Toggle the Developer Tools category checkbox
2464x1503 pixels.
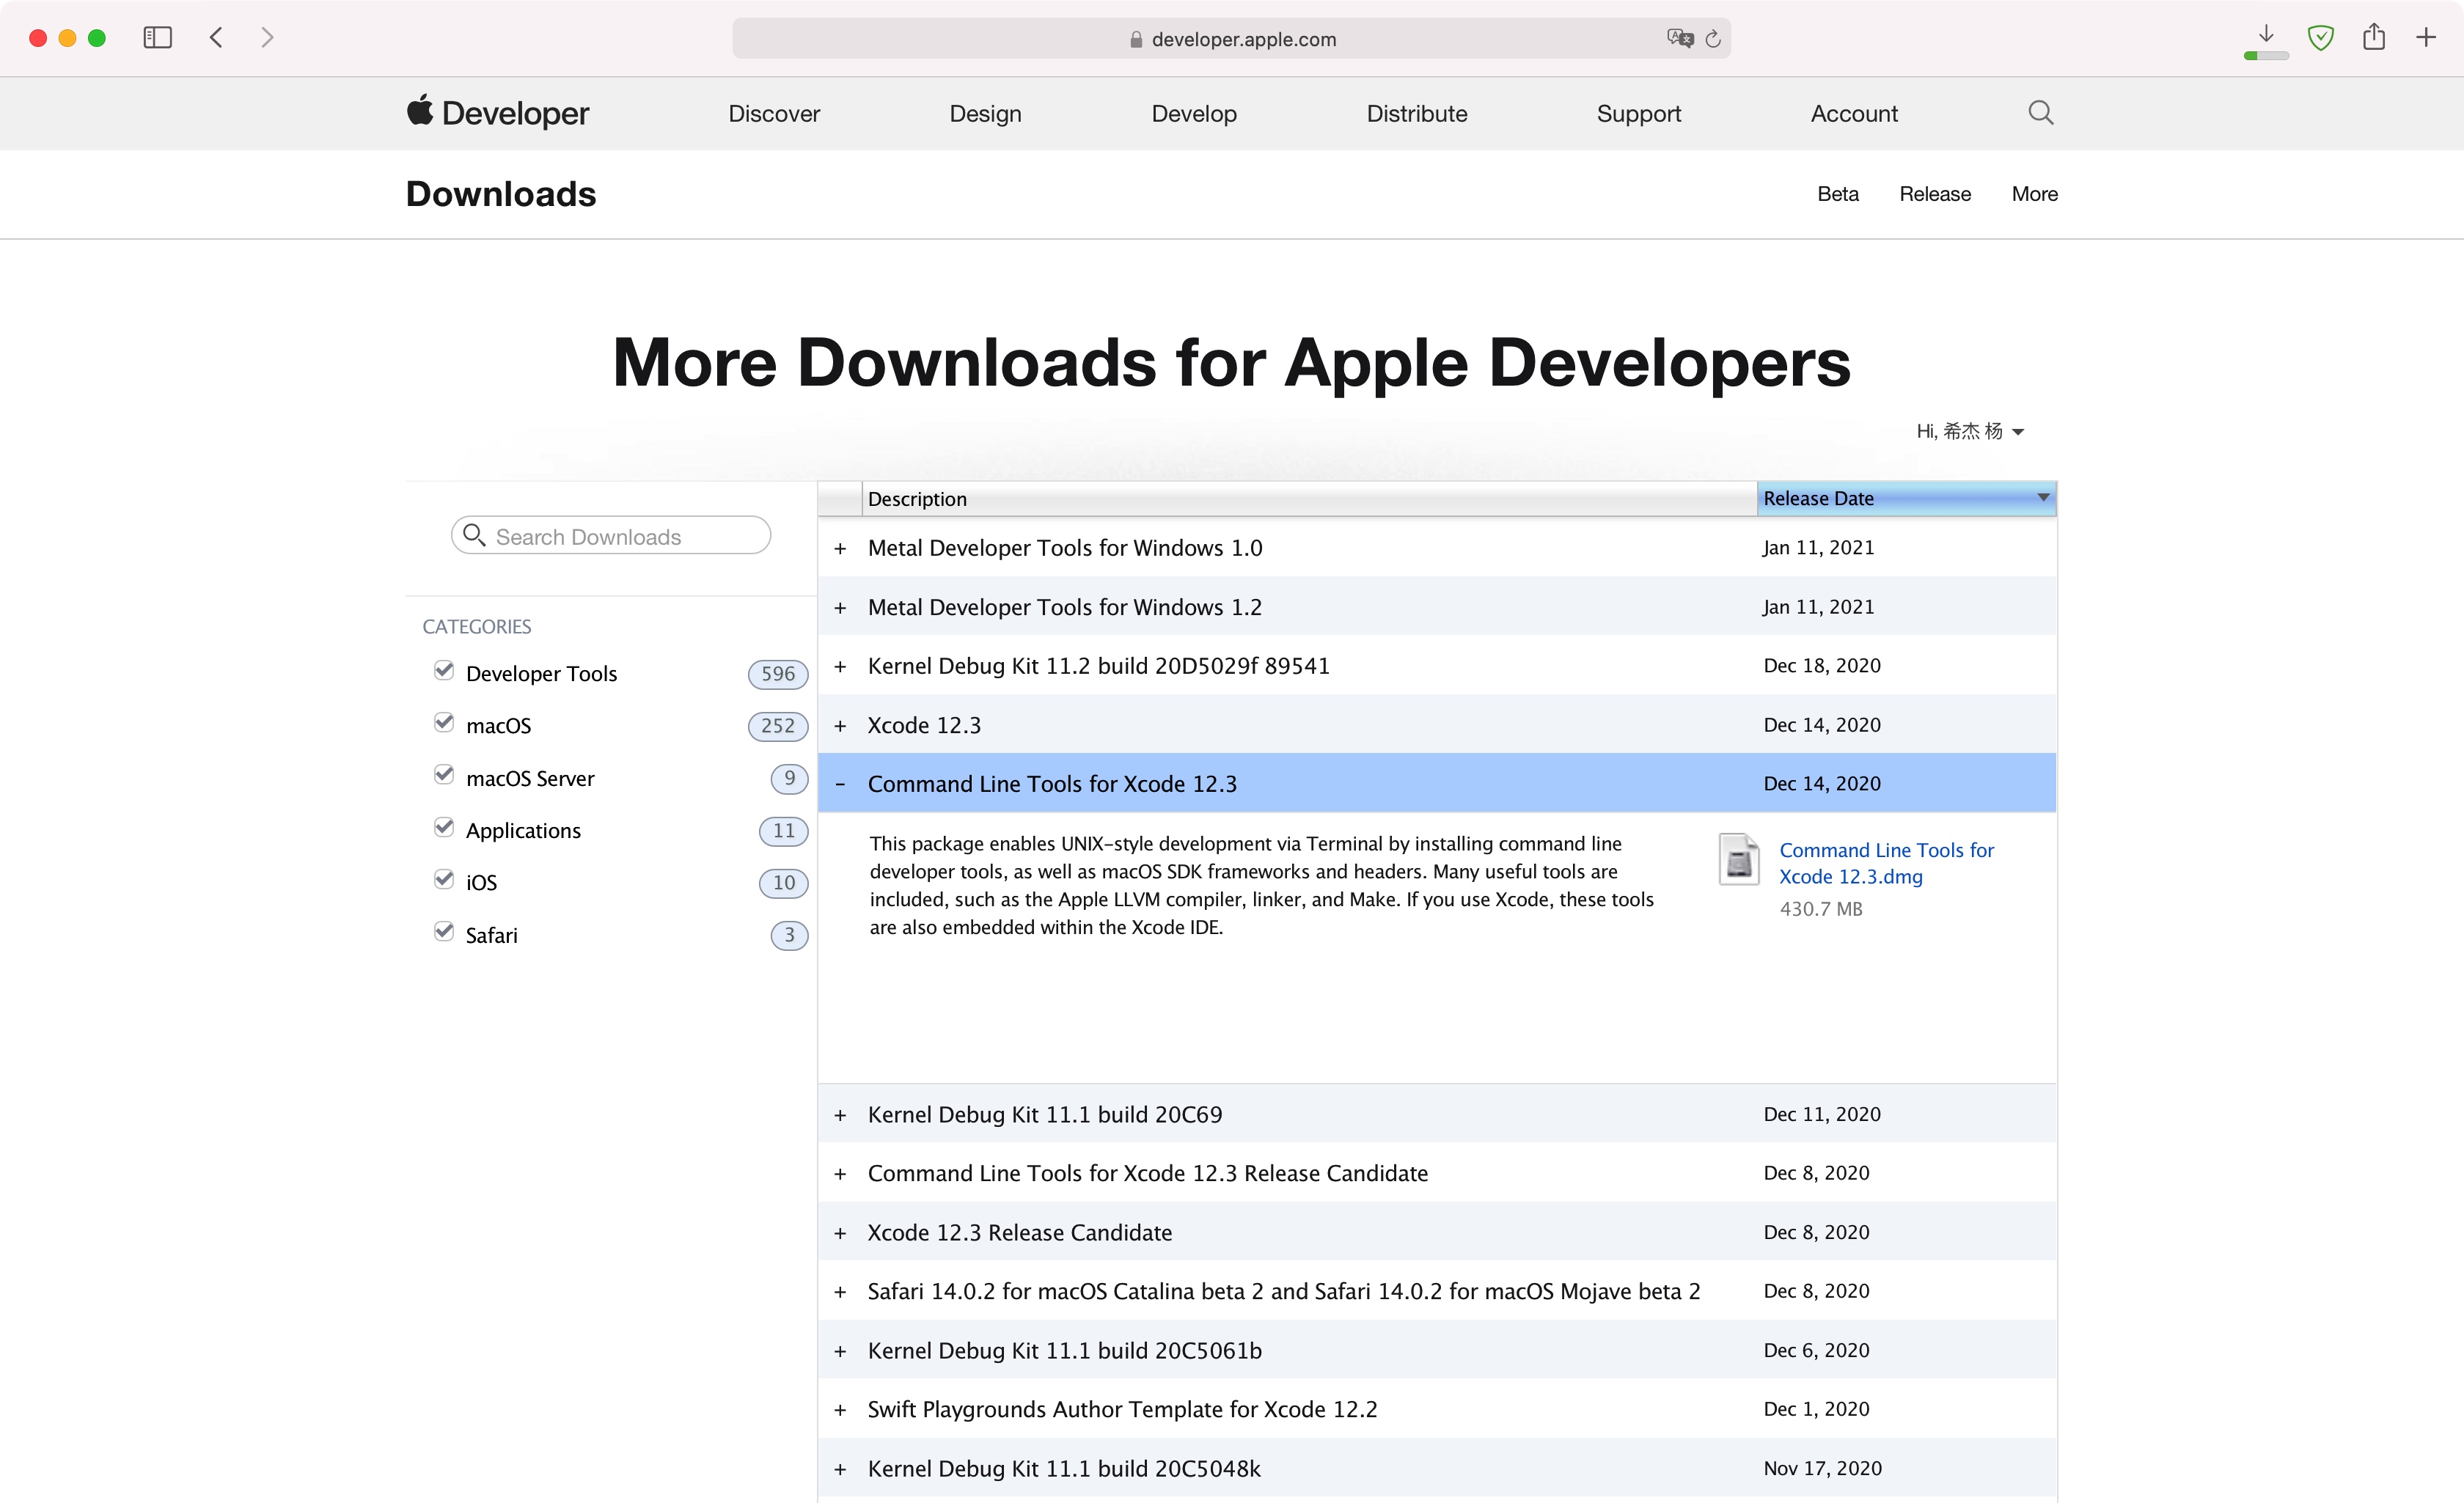click(x=444, y=670)
